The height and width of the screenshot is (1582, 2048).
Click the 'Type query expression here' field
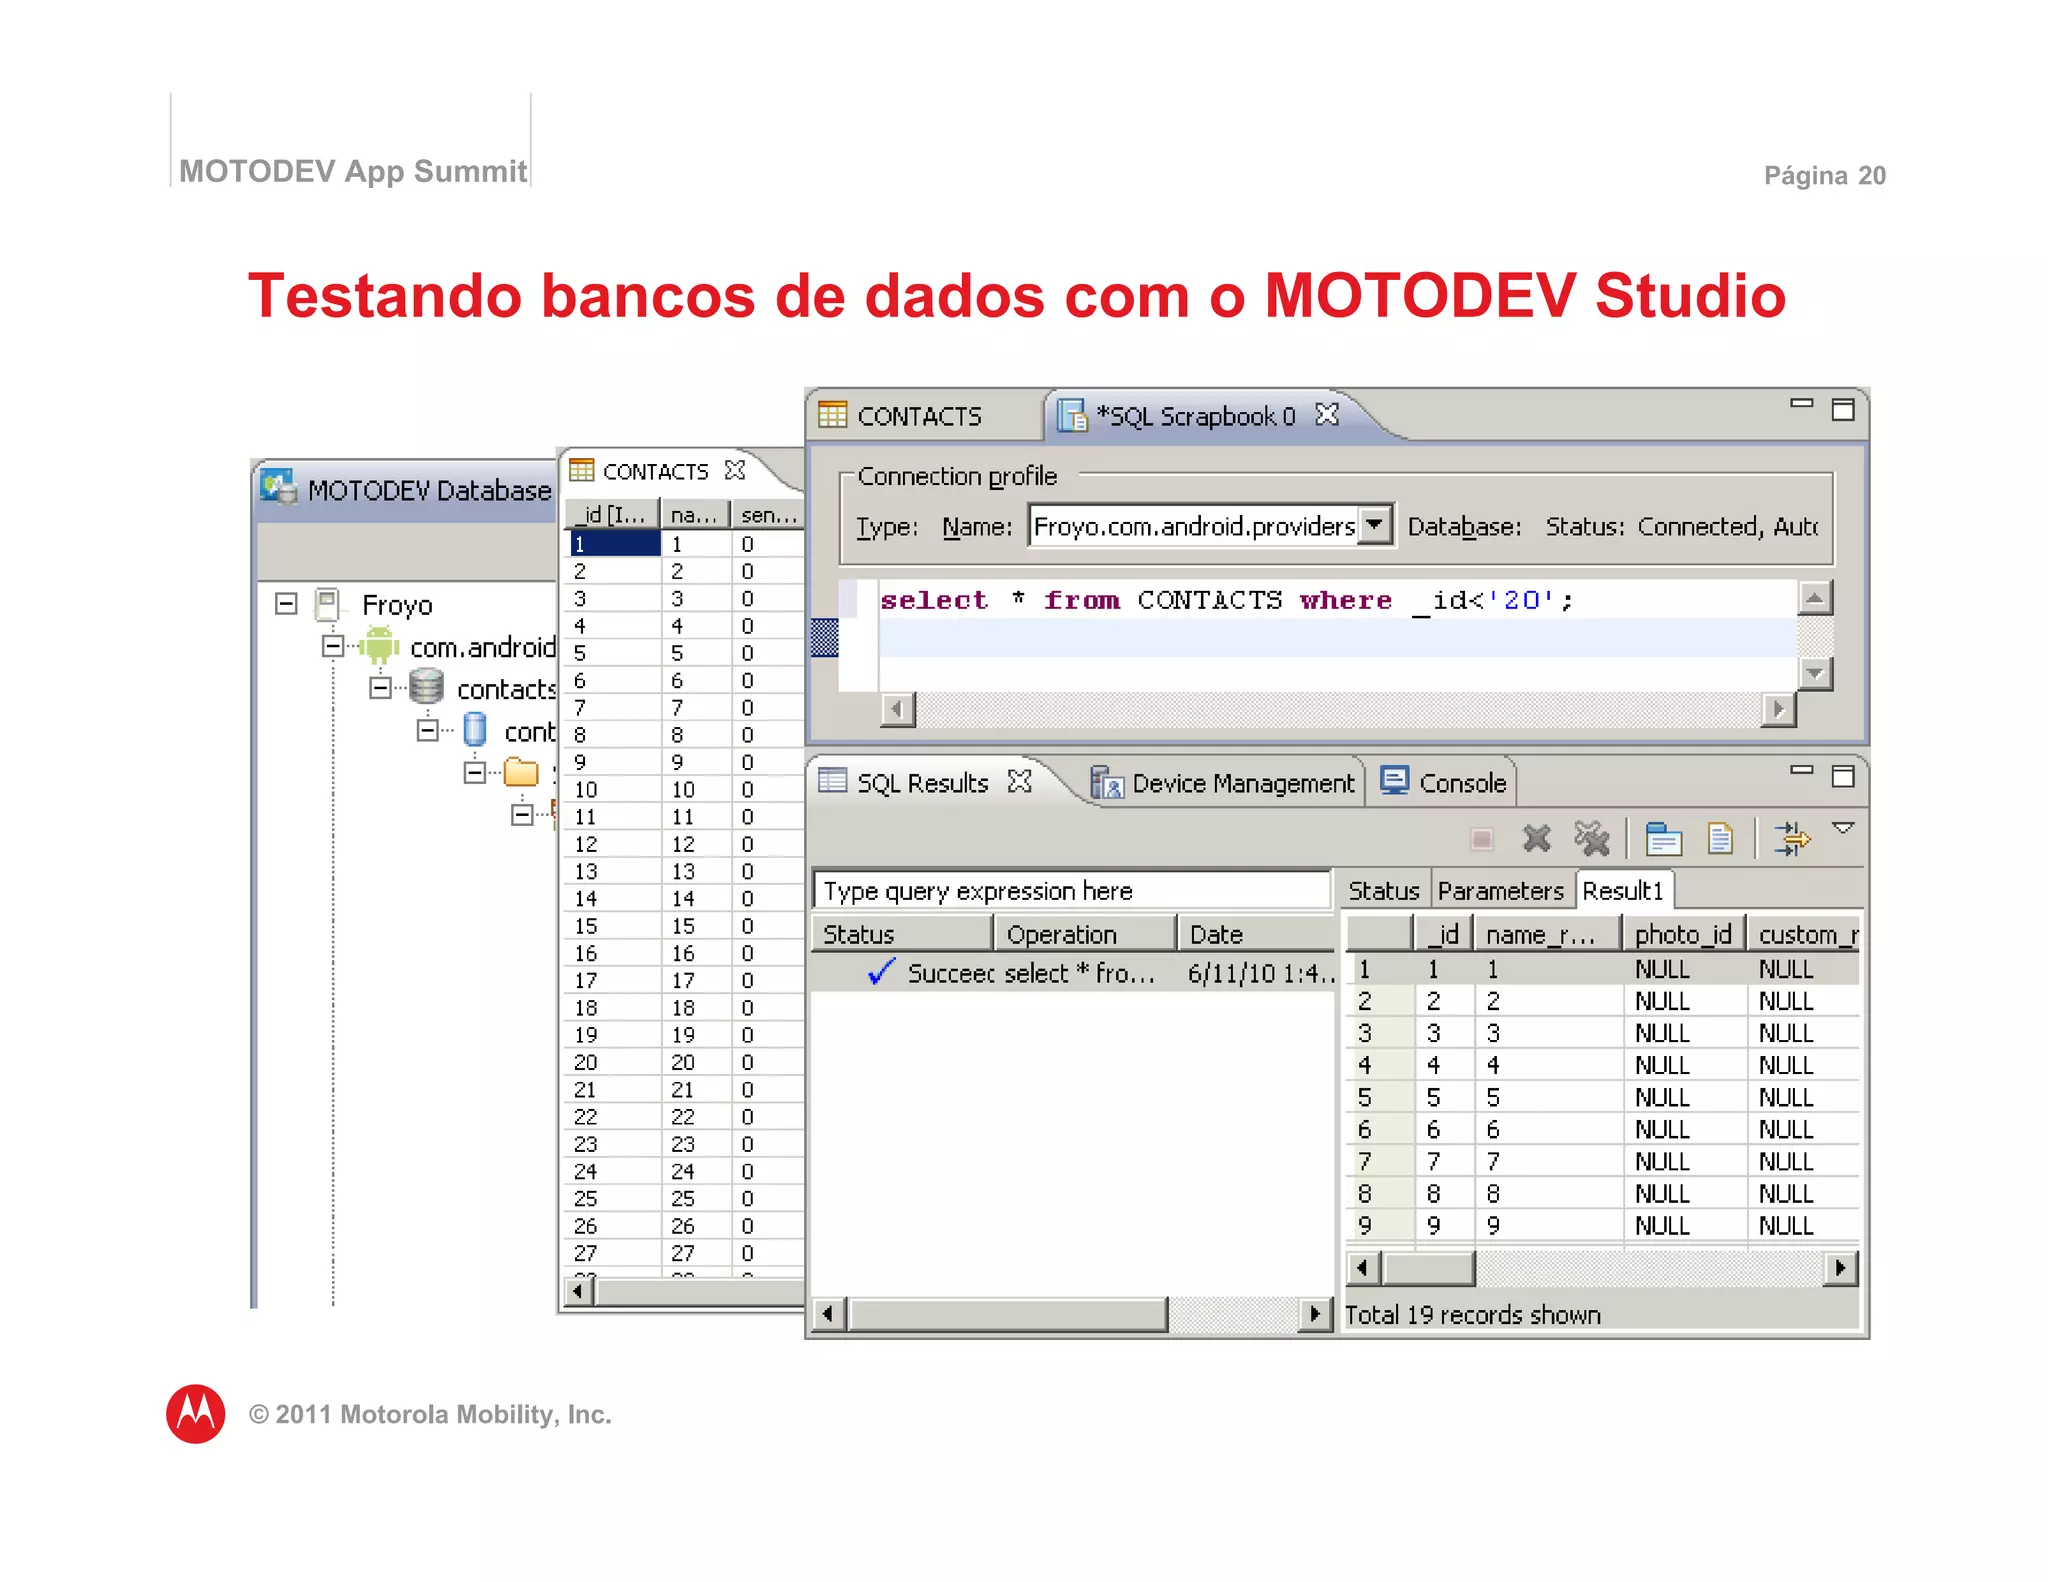point(1071,890)
